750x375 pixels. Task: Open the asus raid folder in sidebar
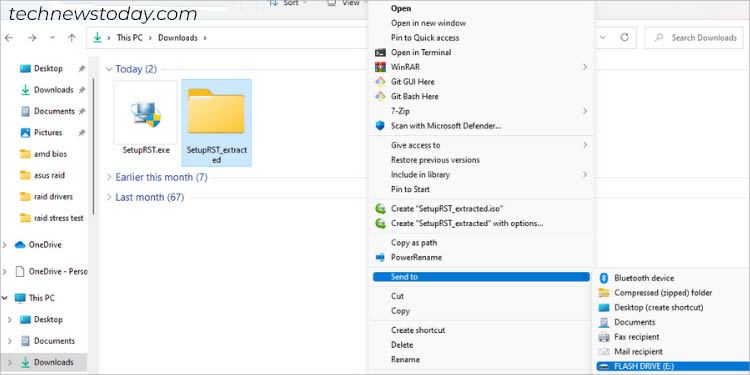tap(49, 176)
